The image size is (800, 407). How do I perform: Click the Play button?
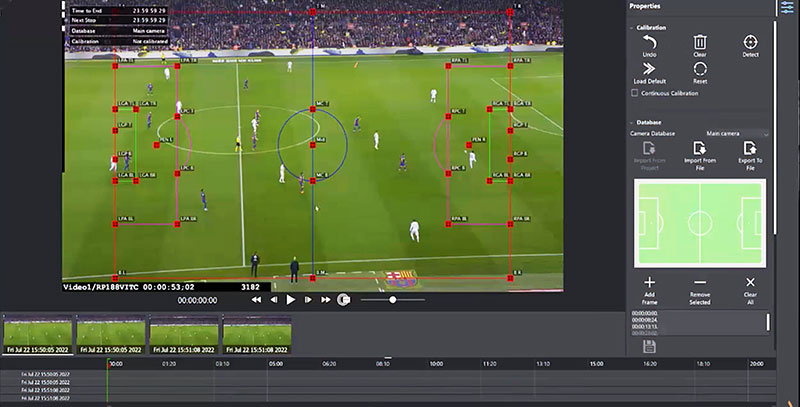click(x=290, y=300)
